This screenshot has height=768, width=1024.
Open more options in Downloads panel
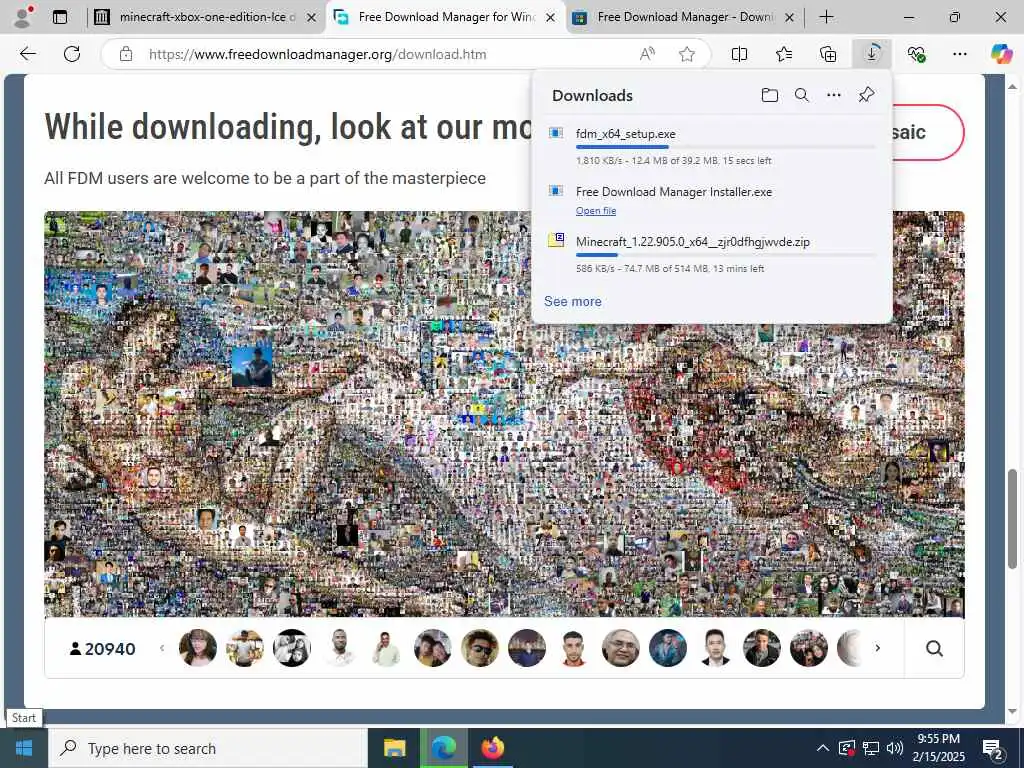click(x=834, y=95)
